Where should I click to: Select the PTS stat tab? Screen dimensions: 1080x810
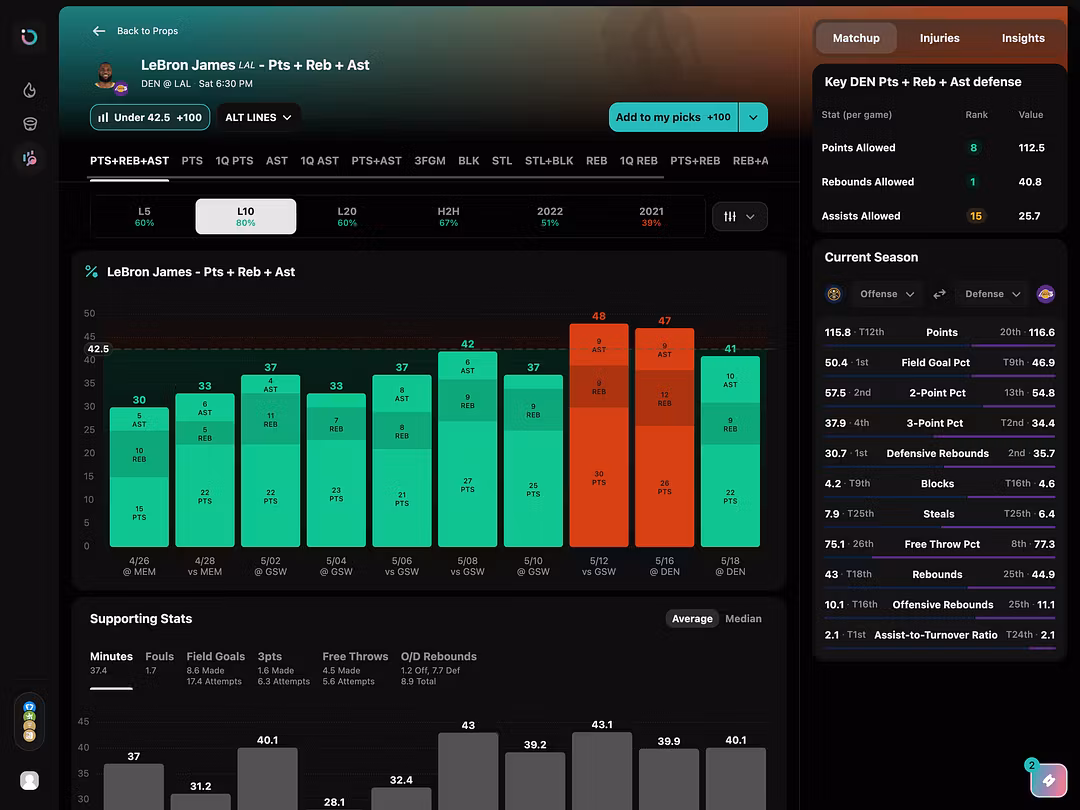pyautogui.click(x=192, y=160)
